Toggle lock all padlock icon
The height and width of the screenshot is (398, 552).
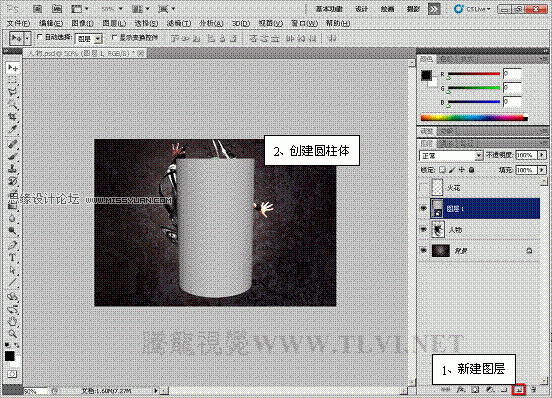[471, 170]
